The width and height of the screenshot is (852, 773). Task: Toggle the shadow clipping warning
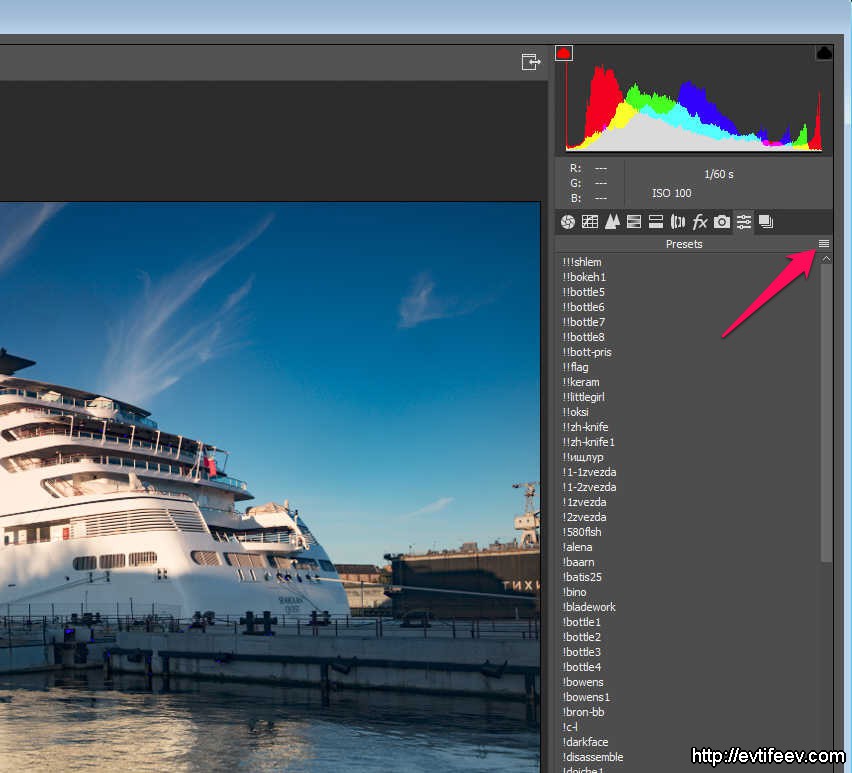pyautogui.click(x=564, y=53)
